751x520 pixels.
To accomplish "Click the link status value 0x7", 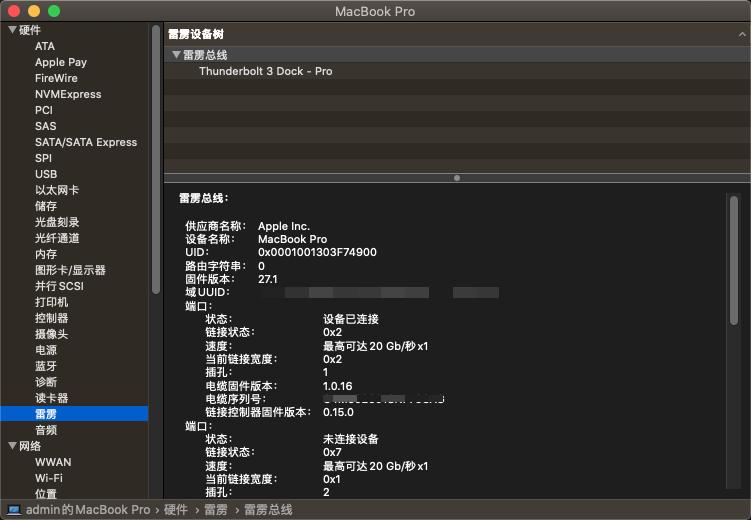I will click(332, 452).
